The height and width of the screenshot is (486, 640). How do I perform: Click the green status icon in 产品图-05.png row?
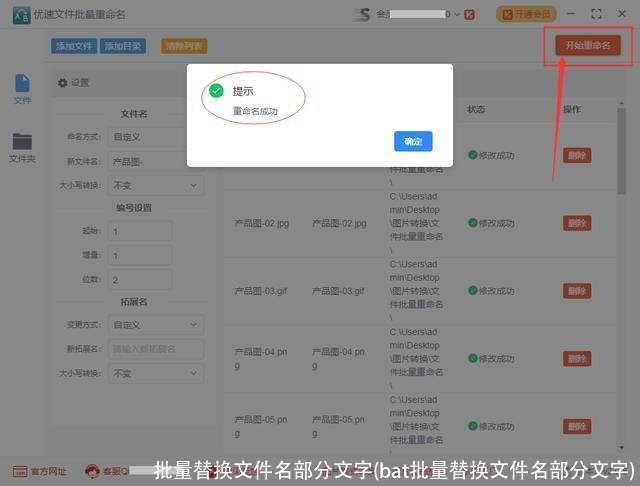[473, 426]
